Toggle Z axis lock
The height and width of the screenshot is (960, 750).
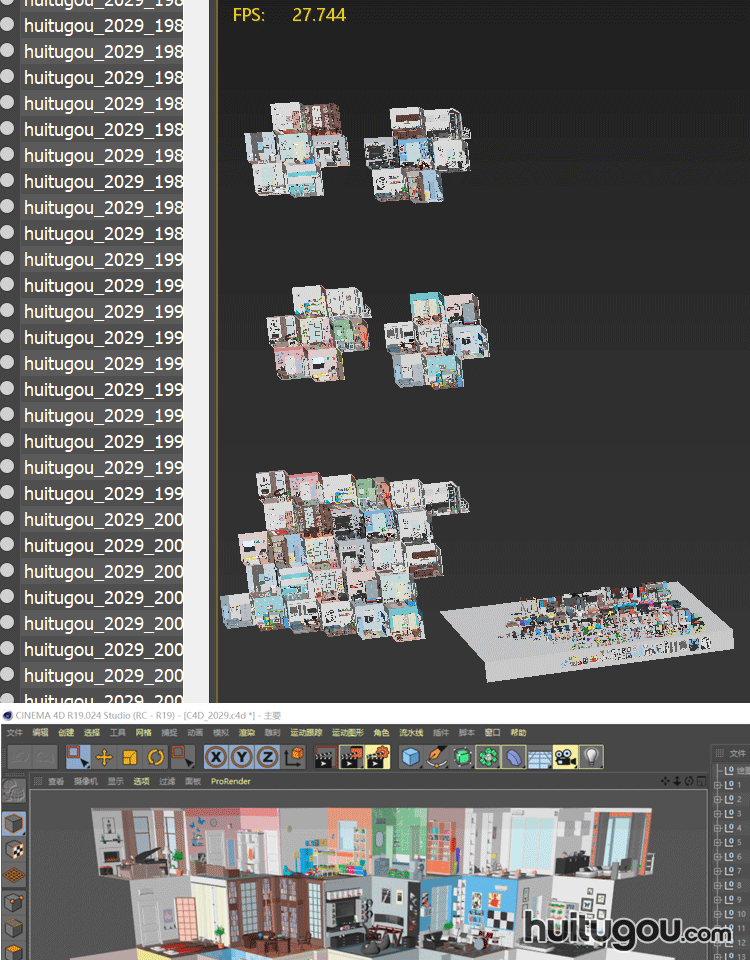(x=267, y=757)
